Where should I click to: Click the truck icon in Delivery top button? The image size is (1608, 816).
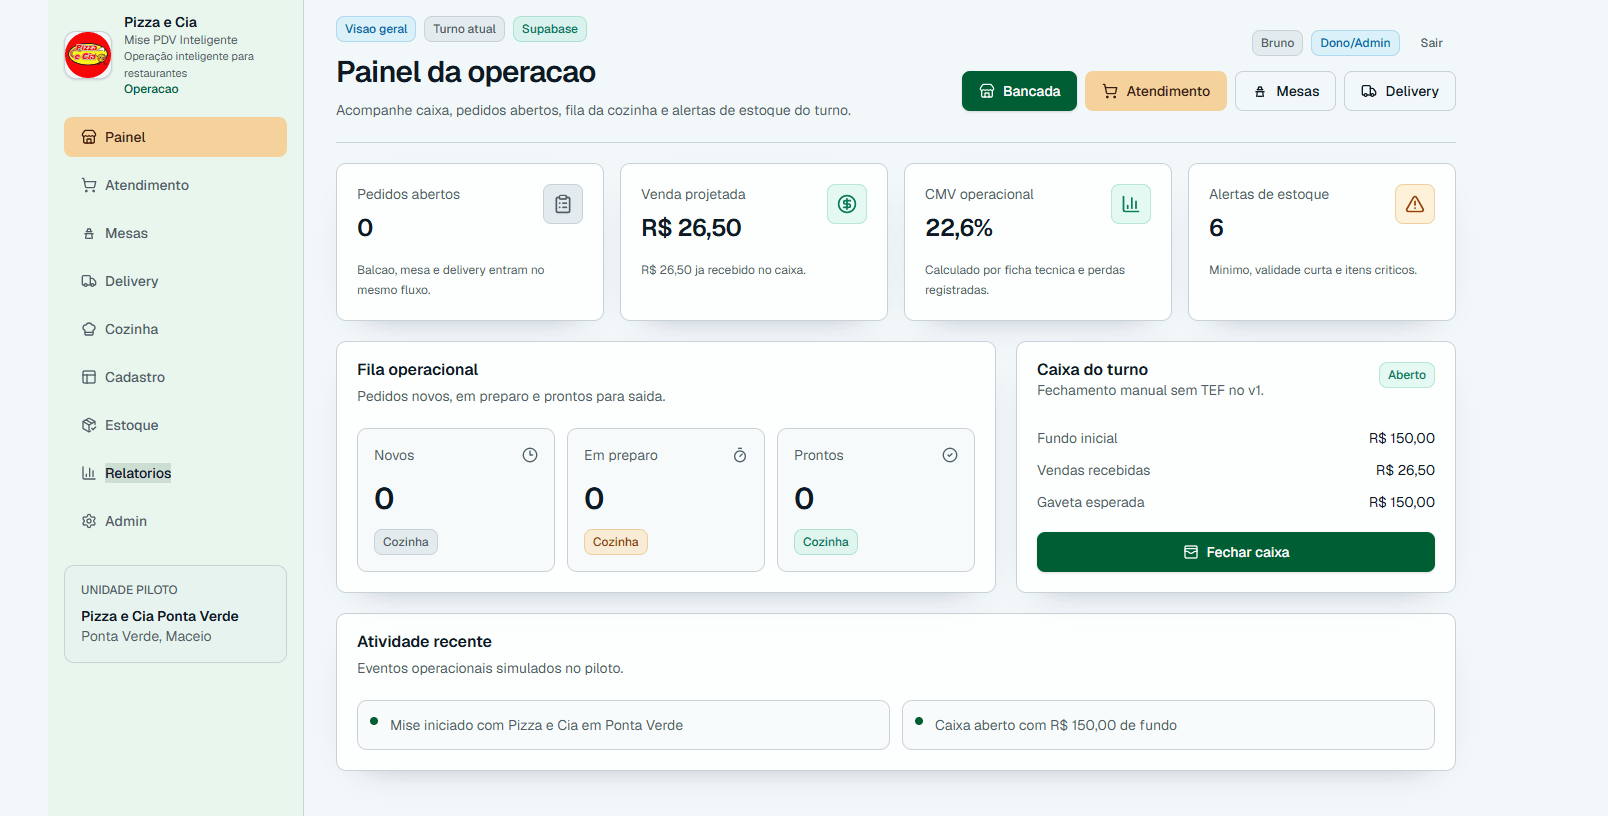pos(1369,91)
